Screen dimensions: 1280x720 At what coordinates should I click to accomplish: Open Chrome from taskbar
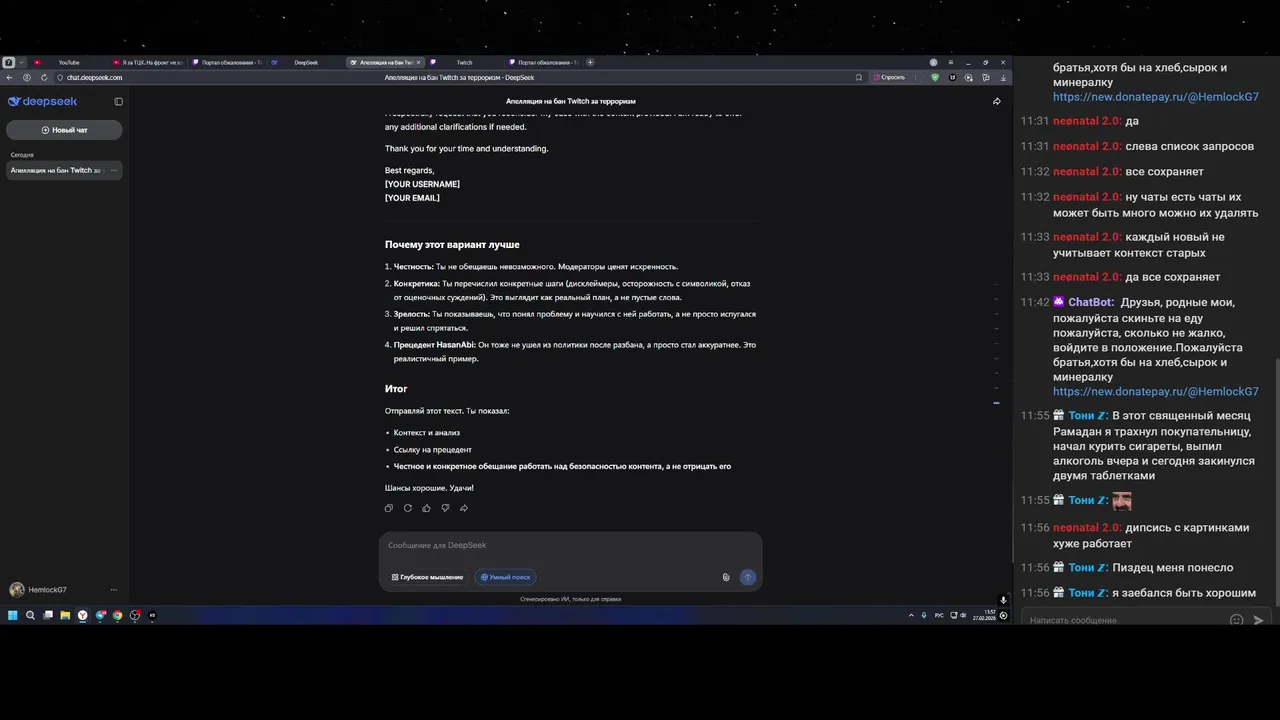point(117,615)
